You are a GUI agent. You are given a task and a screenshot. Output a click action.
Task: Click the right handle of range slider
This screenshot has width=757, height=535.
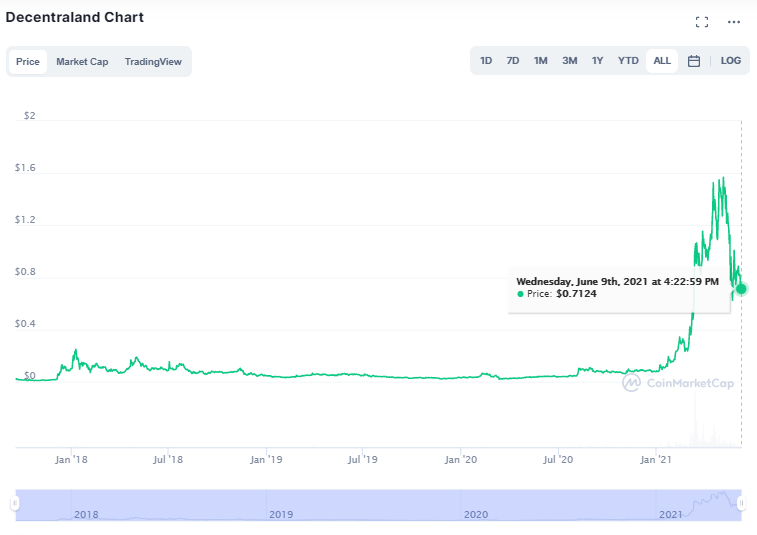(741, 504)
